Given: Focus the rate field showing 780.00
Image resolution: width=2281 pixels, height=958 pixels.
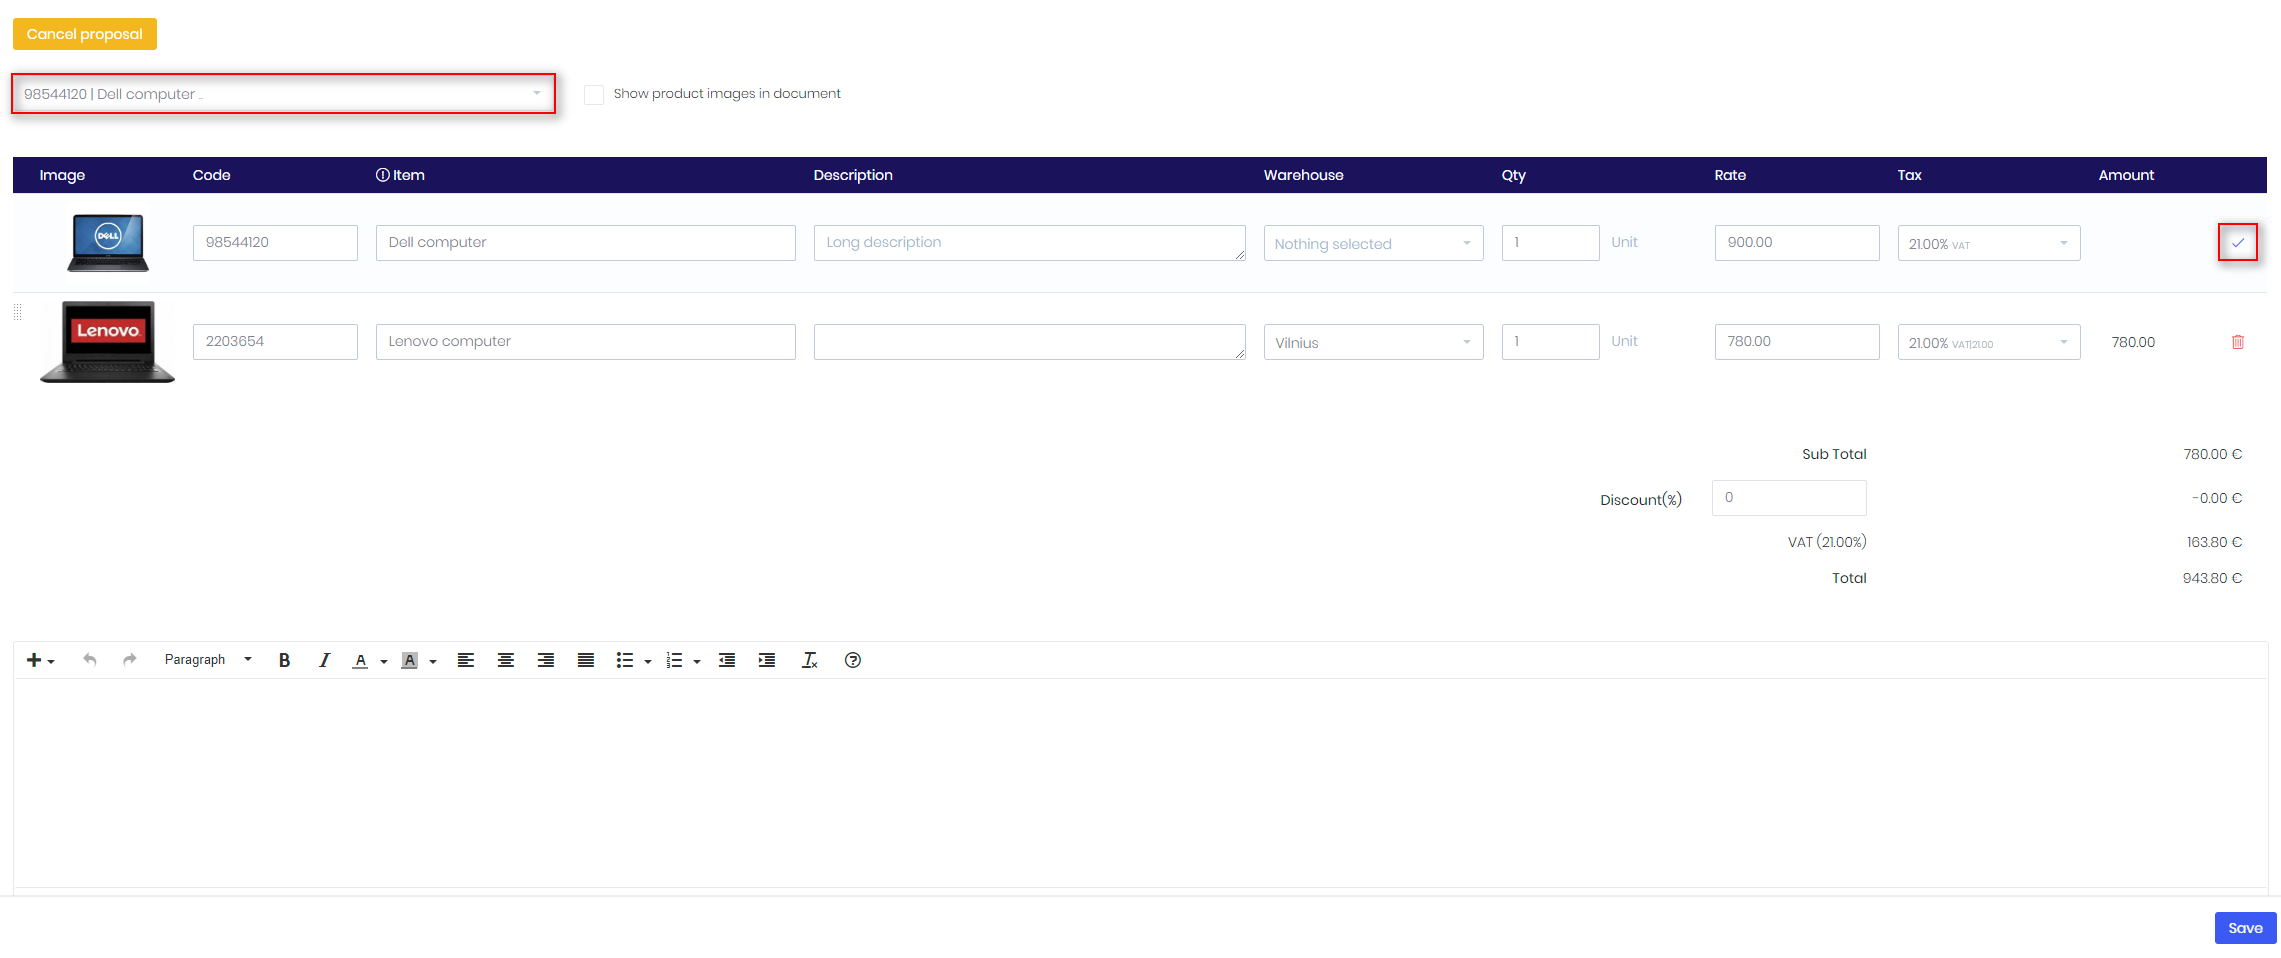Looking at the screenshot, I should pos(1797,342).
